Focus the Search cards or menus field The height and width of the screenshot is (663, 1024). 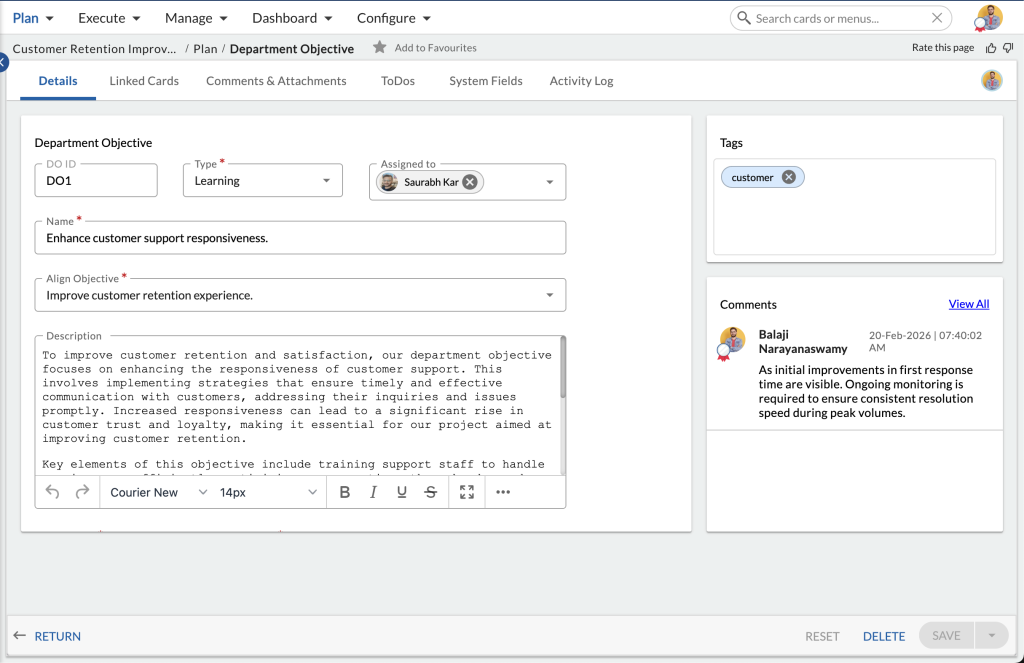(x=839, y=18)
